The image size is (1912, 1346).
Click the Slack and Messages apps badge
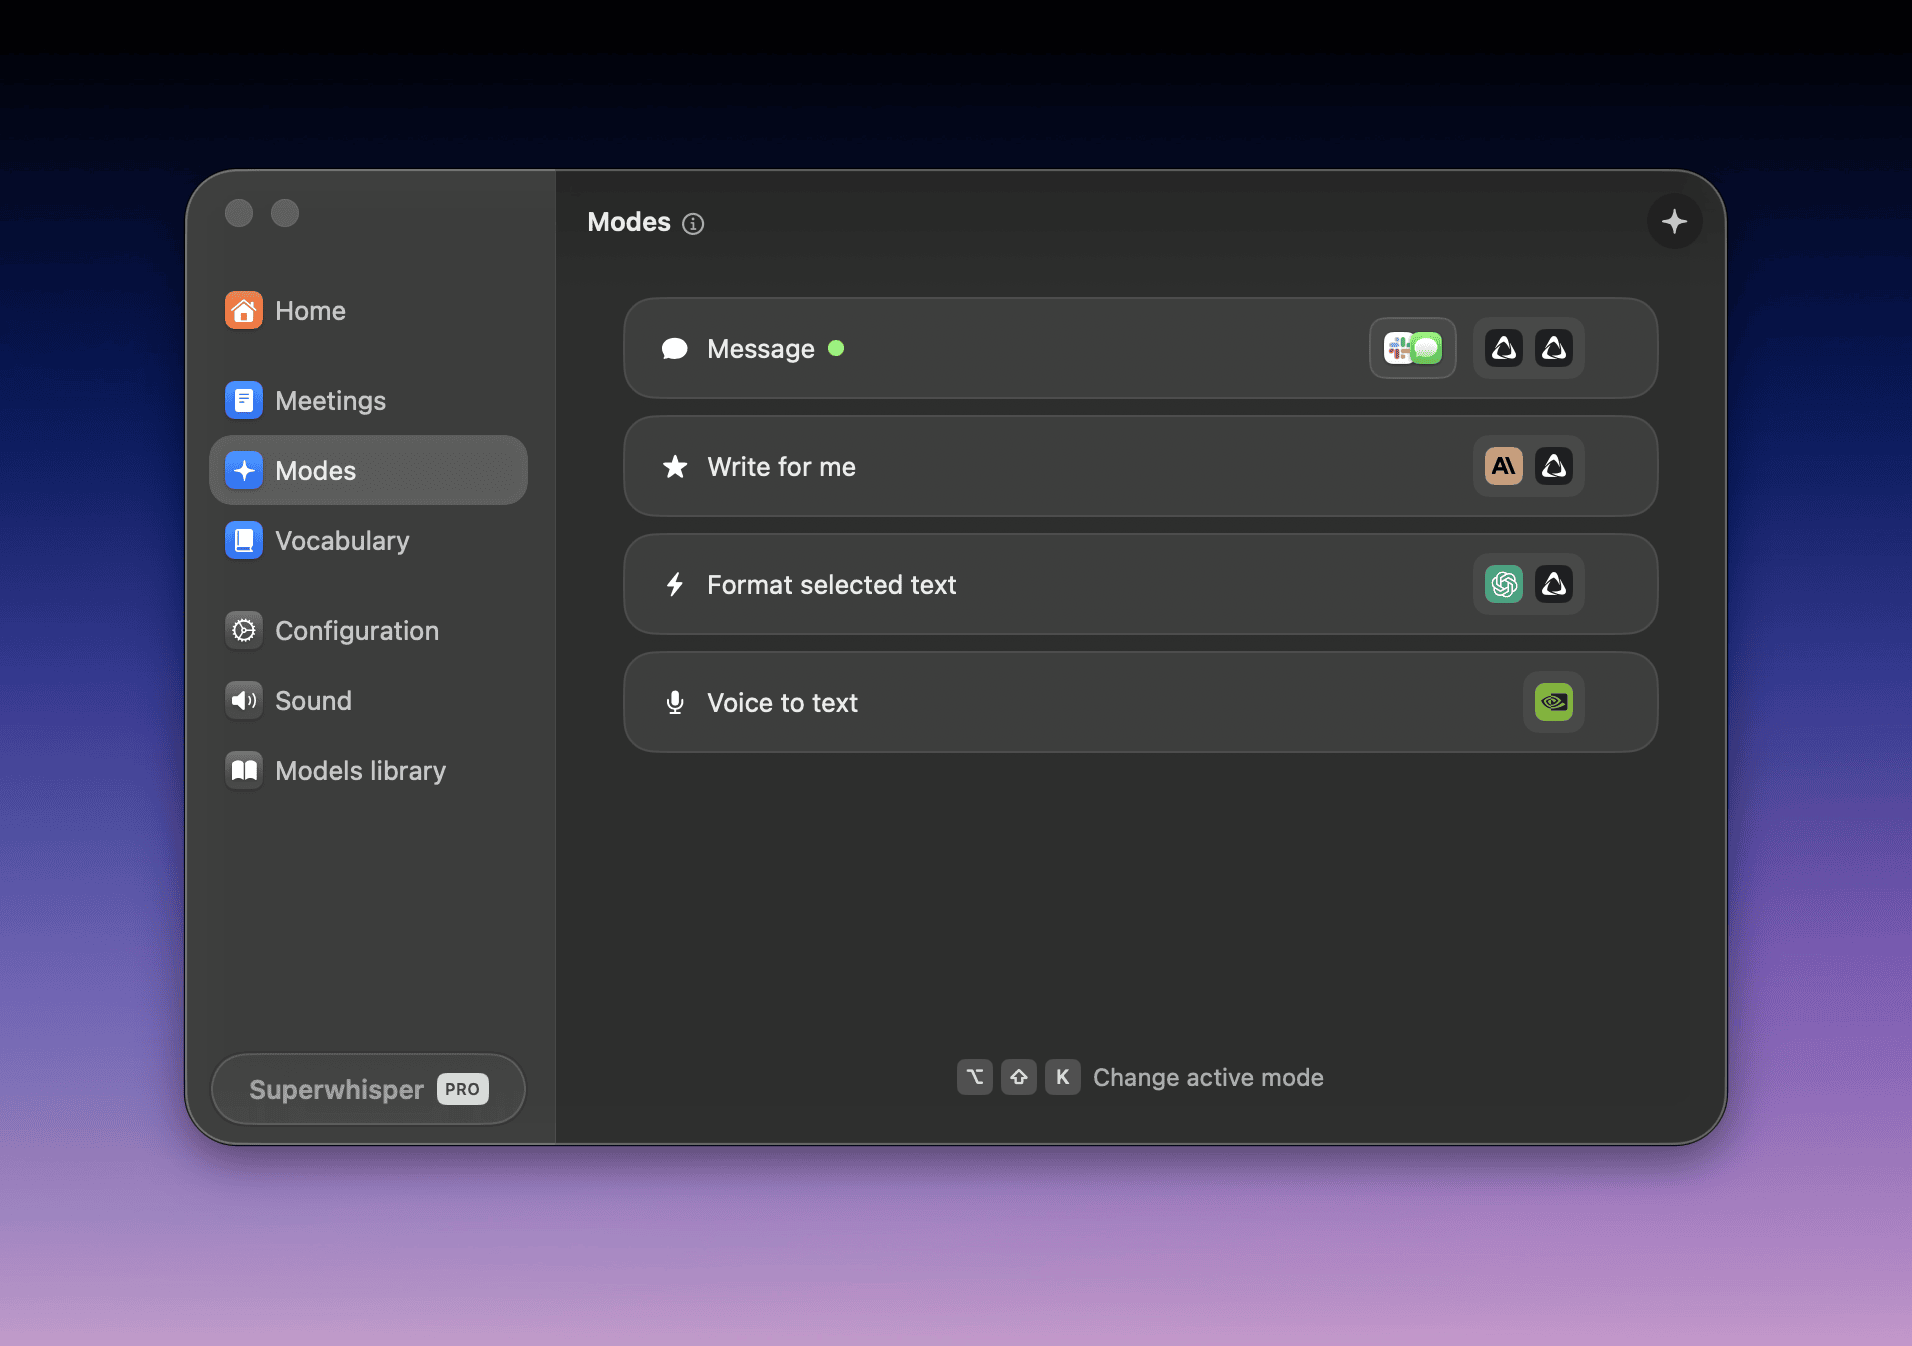coord(1413,348)
